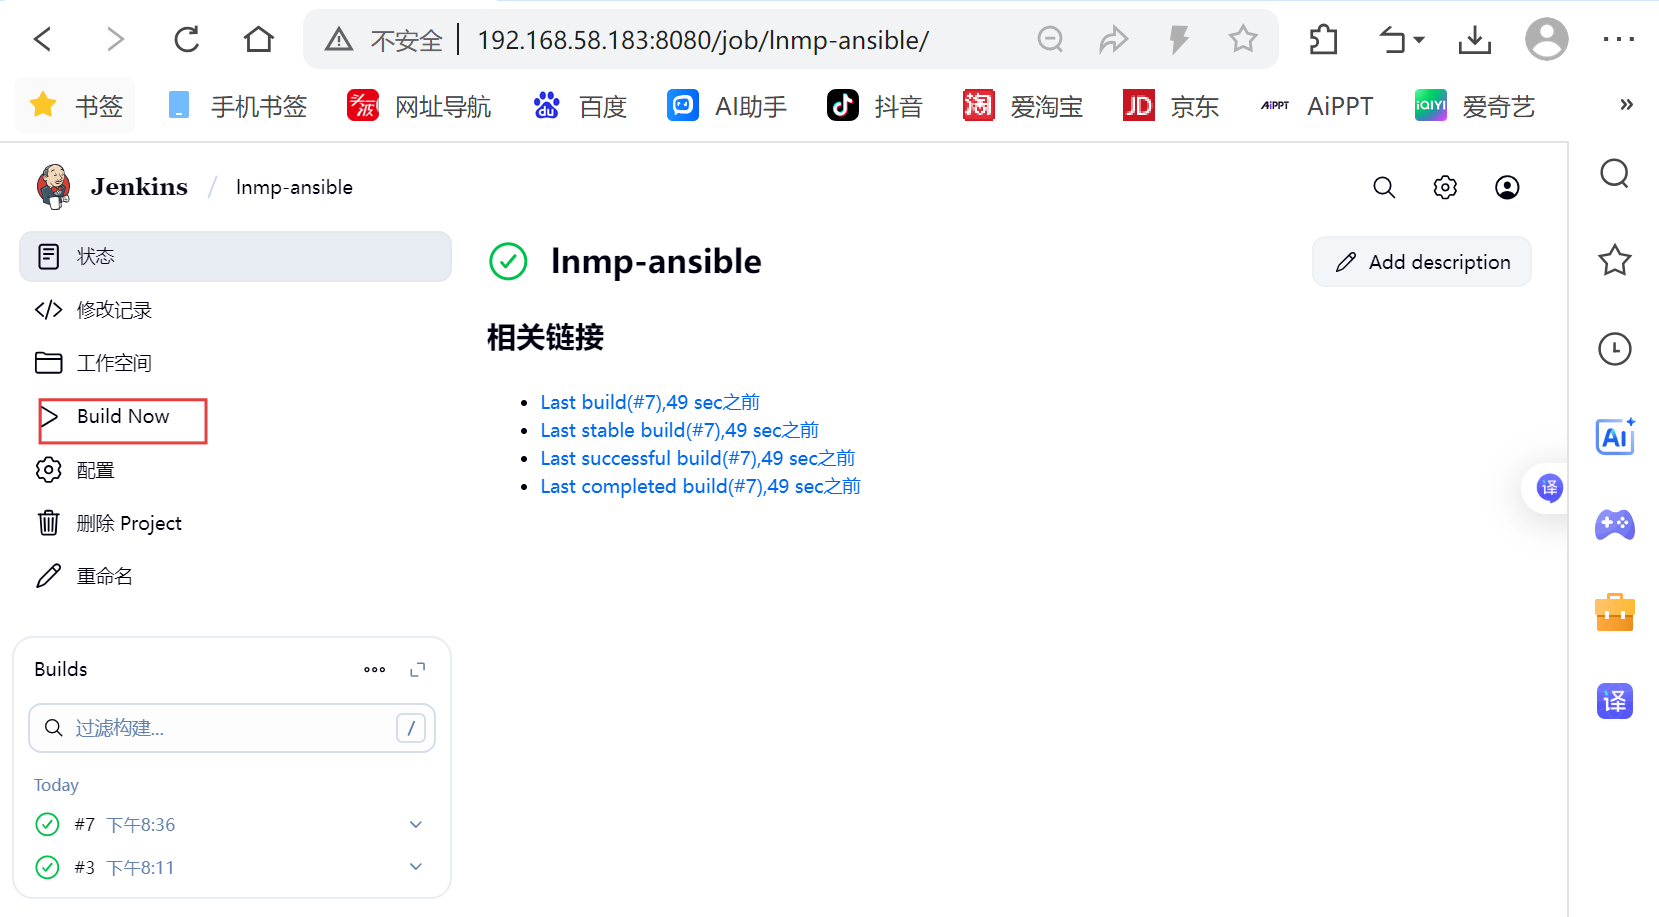The width and height of the screenshot is (1659, 917).
Task: Focus the 过滤构建 filter input
Action: pos(232,728)
